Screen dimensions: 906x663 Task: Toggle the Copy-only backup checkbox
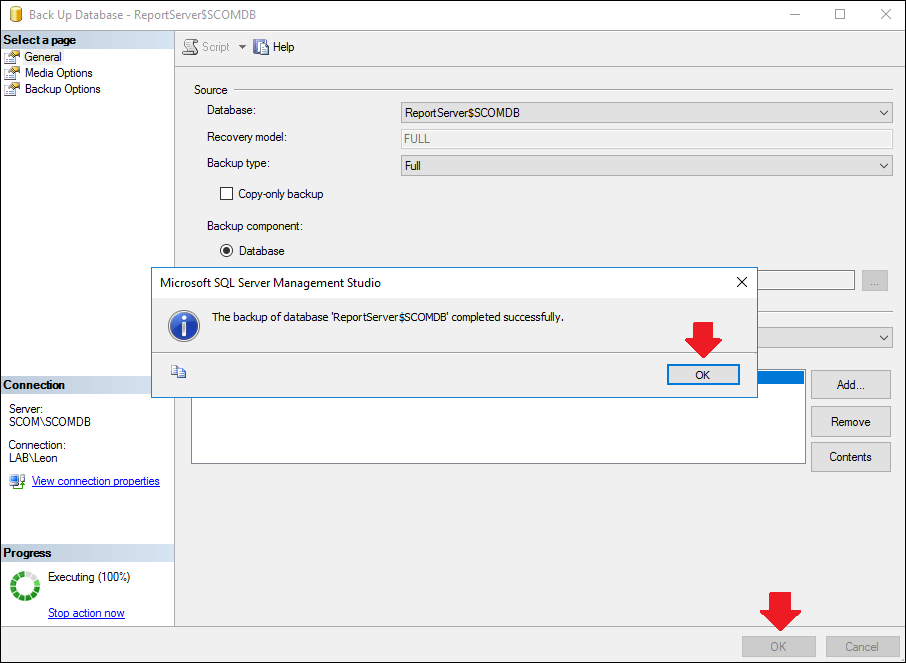(226, 194)
